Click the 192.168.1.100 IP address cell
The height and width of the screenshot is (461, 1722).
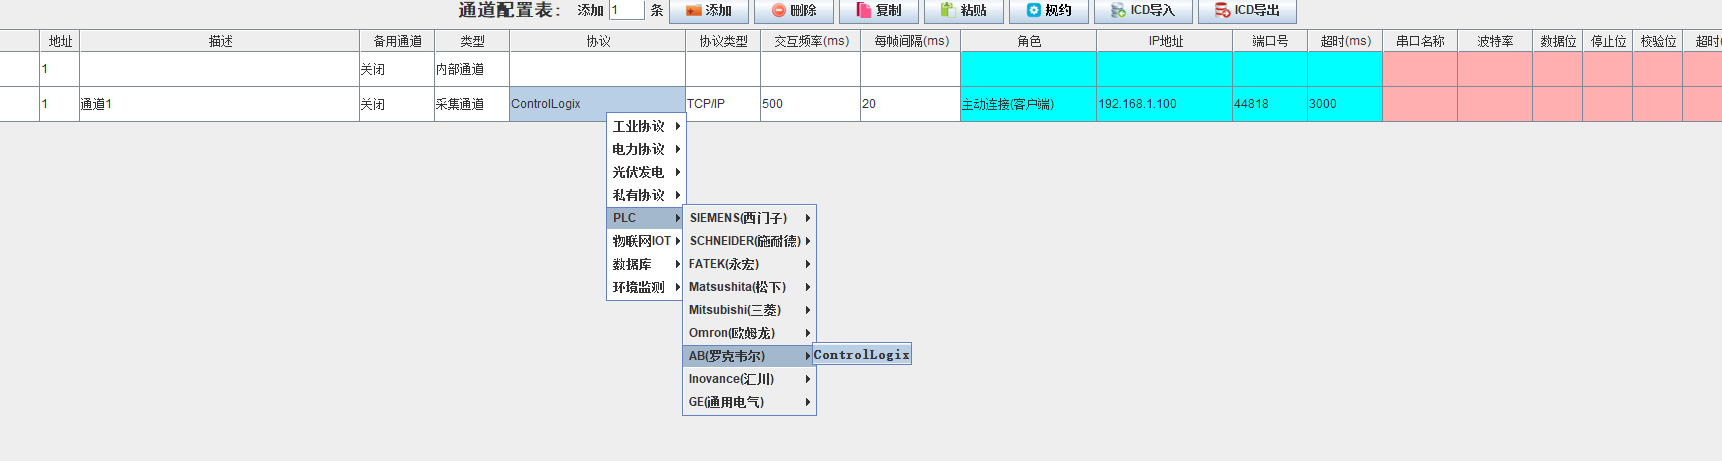point(1164,104)
